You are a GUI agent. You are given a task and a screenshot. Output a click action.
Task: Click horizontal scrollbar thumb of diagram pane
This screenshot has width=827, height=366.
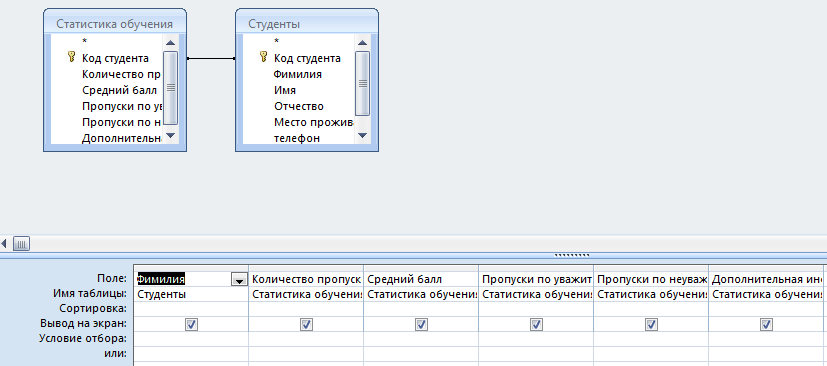tap(21, 244)
